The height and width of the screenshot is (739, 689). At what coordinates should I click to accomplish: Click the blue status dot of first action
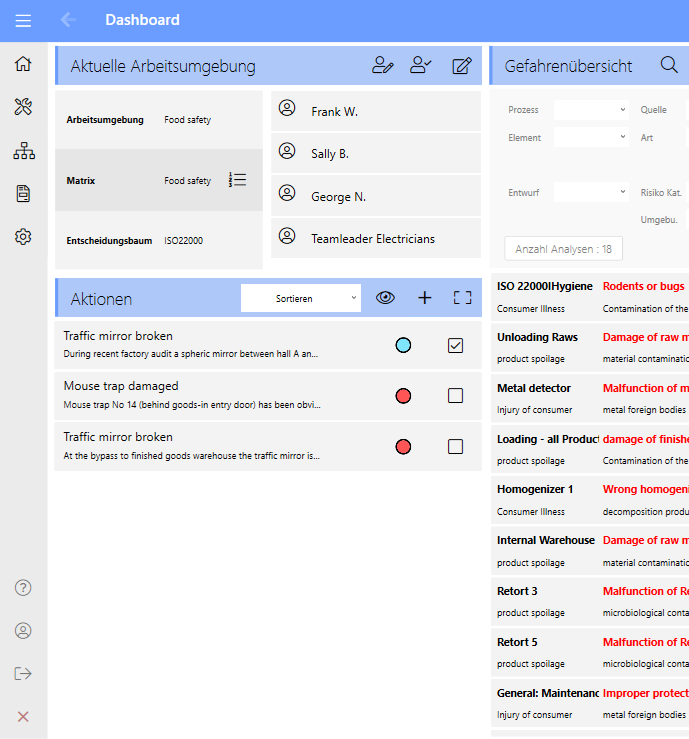click(x=403, y=345)
